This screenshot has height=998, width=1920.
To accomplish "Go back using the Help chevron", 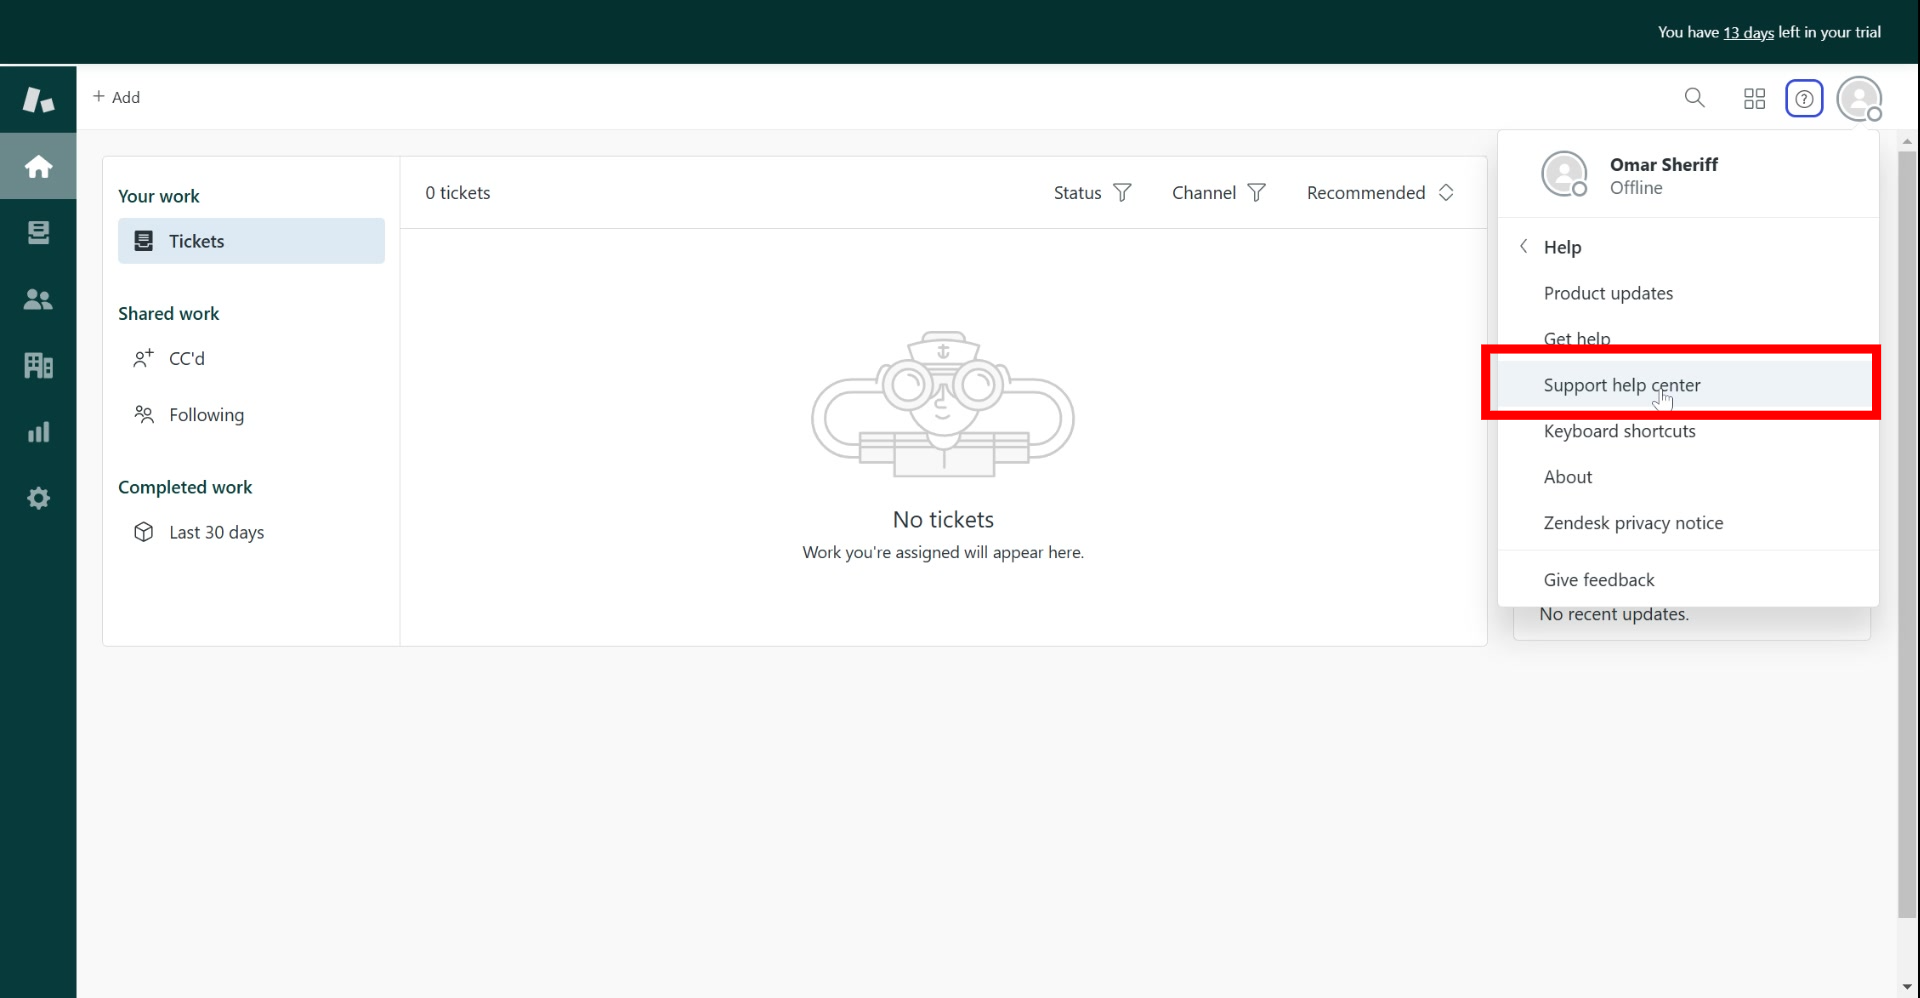I will pyautogui.click(x=1524, y=247).
